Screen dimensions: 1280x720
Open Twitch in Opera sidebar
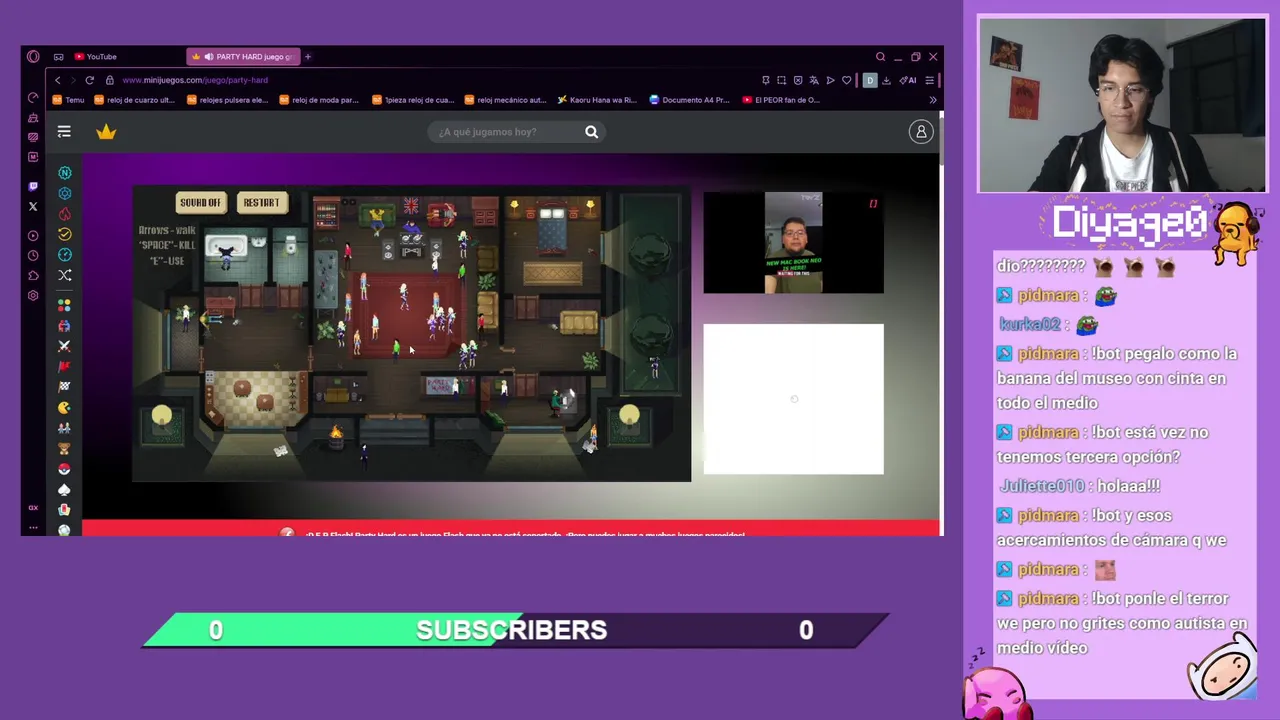[x=33, y=186]
